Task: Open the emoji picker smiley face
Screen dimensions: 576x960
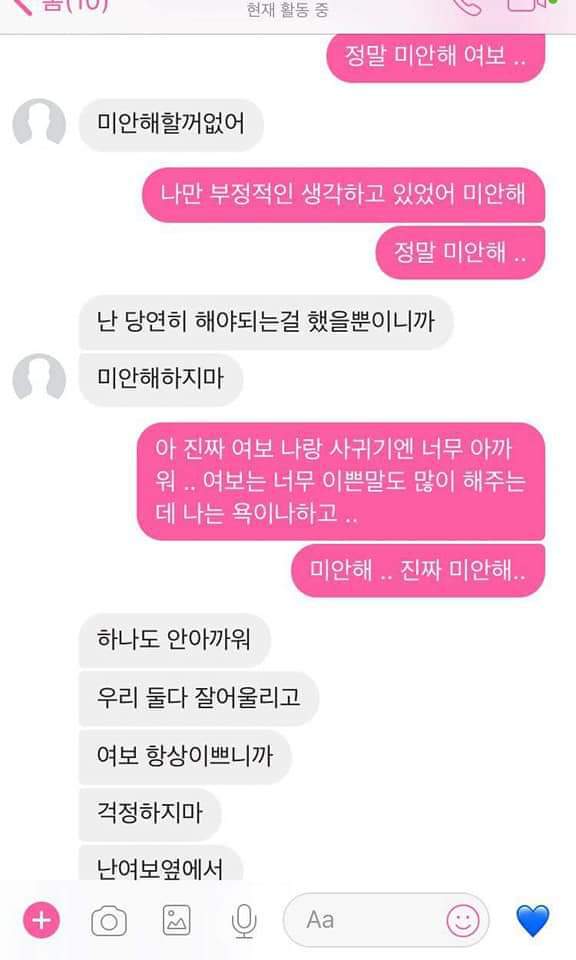Action: point(463,920)
